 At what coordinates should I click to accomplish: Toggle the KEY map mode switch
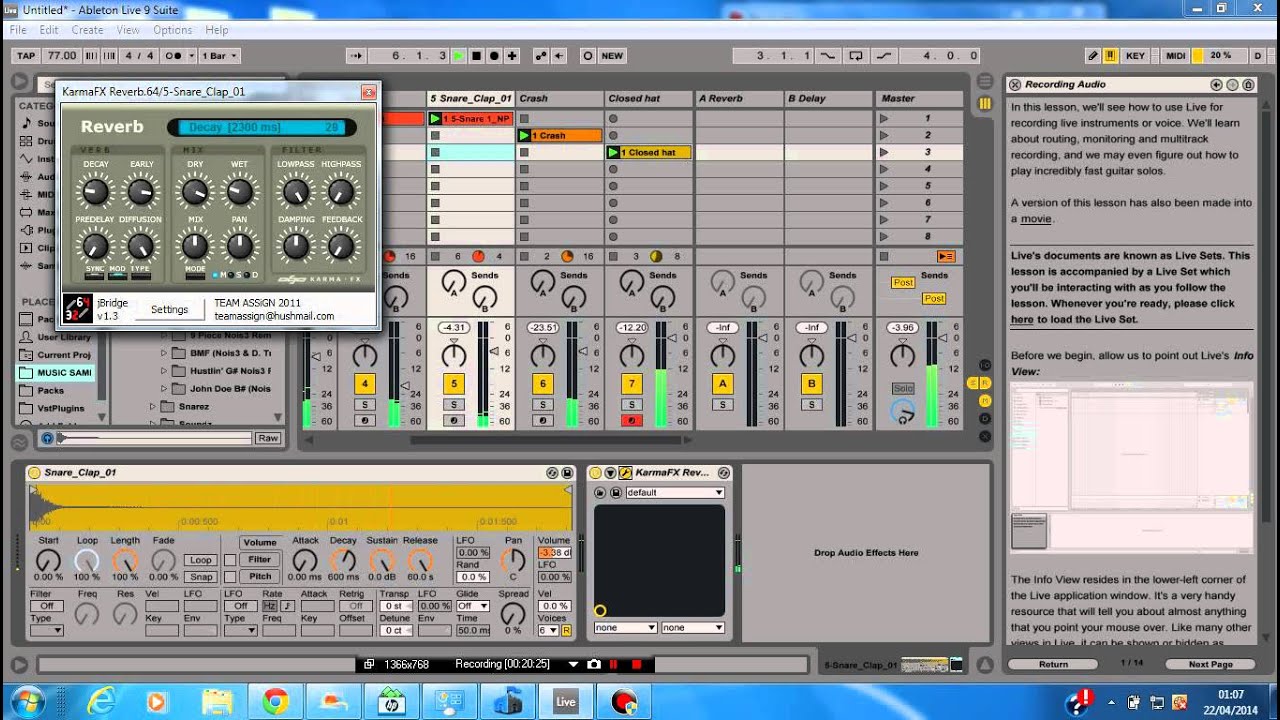pyautogui.click(x=1135, y=56)
